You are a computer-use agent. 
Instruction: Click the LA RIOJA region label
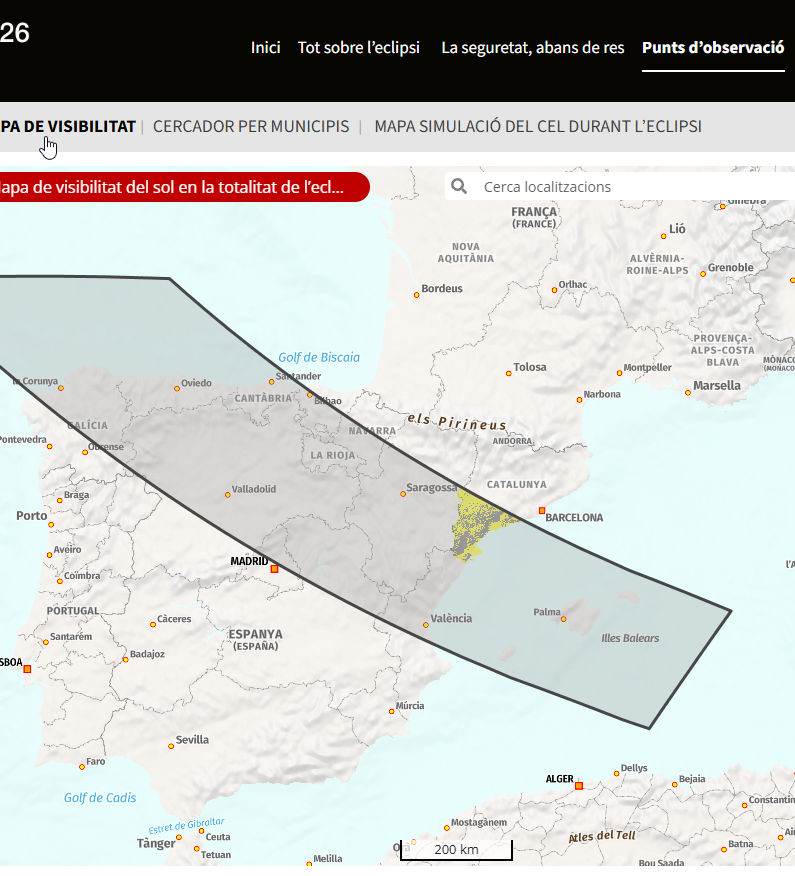pyautogui.click(x=332, y=455)
